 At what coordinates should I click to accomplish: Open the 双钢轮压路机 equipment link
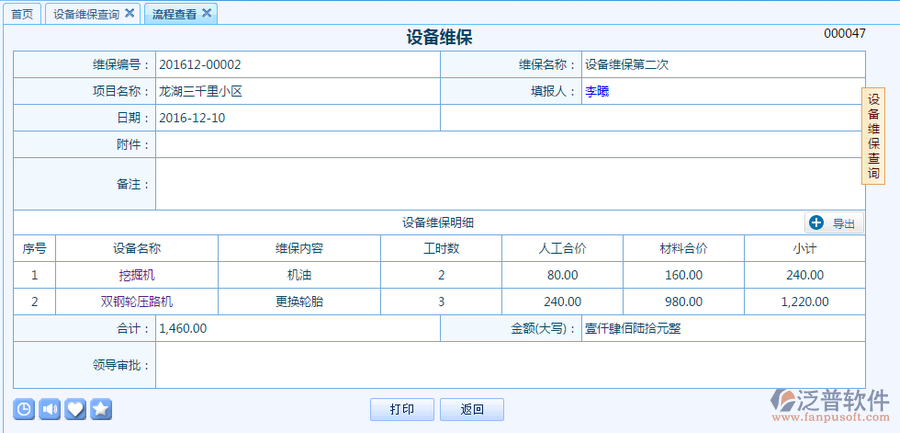click(137, 300)
